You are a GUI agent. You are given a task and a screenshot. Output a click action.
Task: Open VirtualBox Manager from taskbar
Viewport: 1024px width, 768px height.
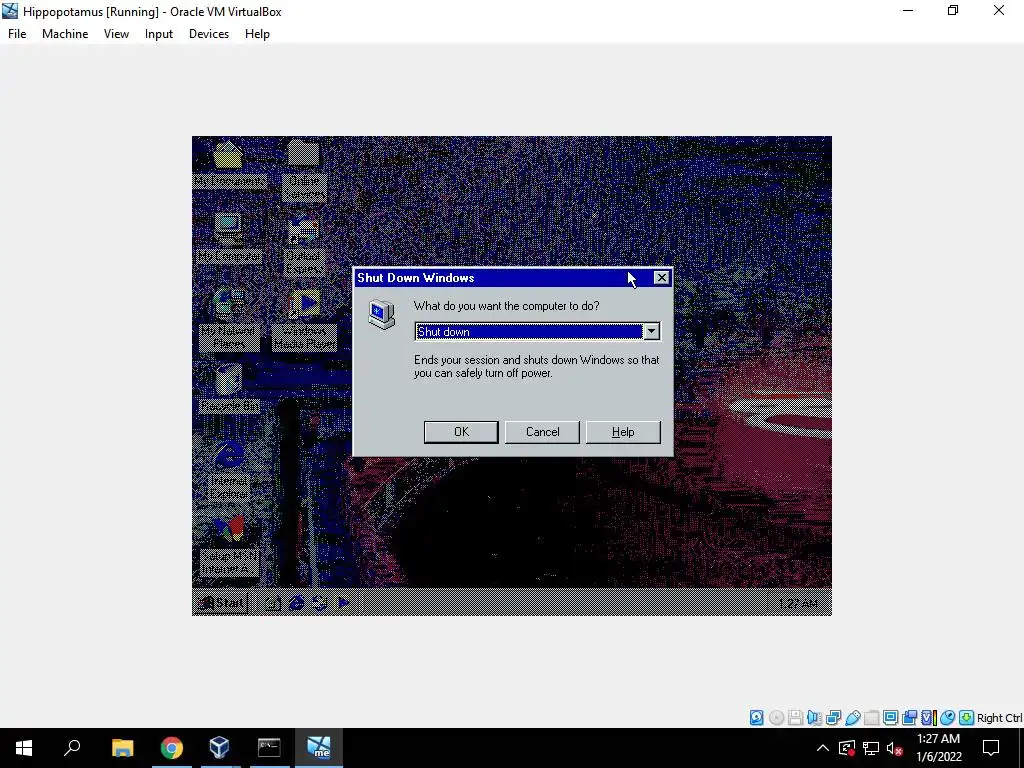click(220, 748)
